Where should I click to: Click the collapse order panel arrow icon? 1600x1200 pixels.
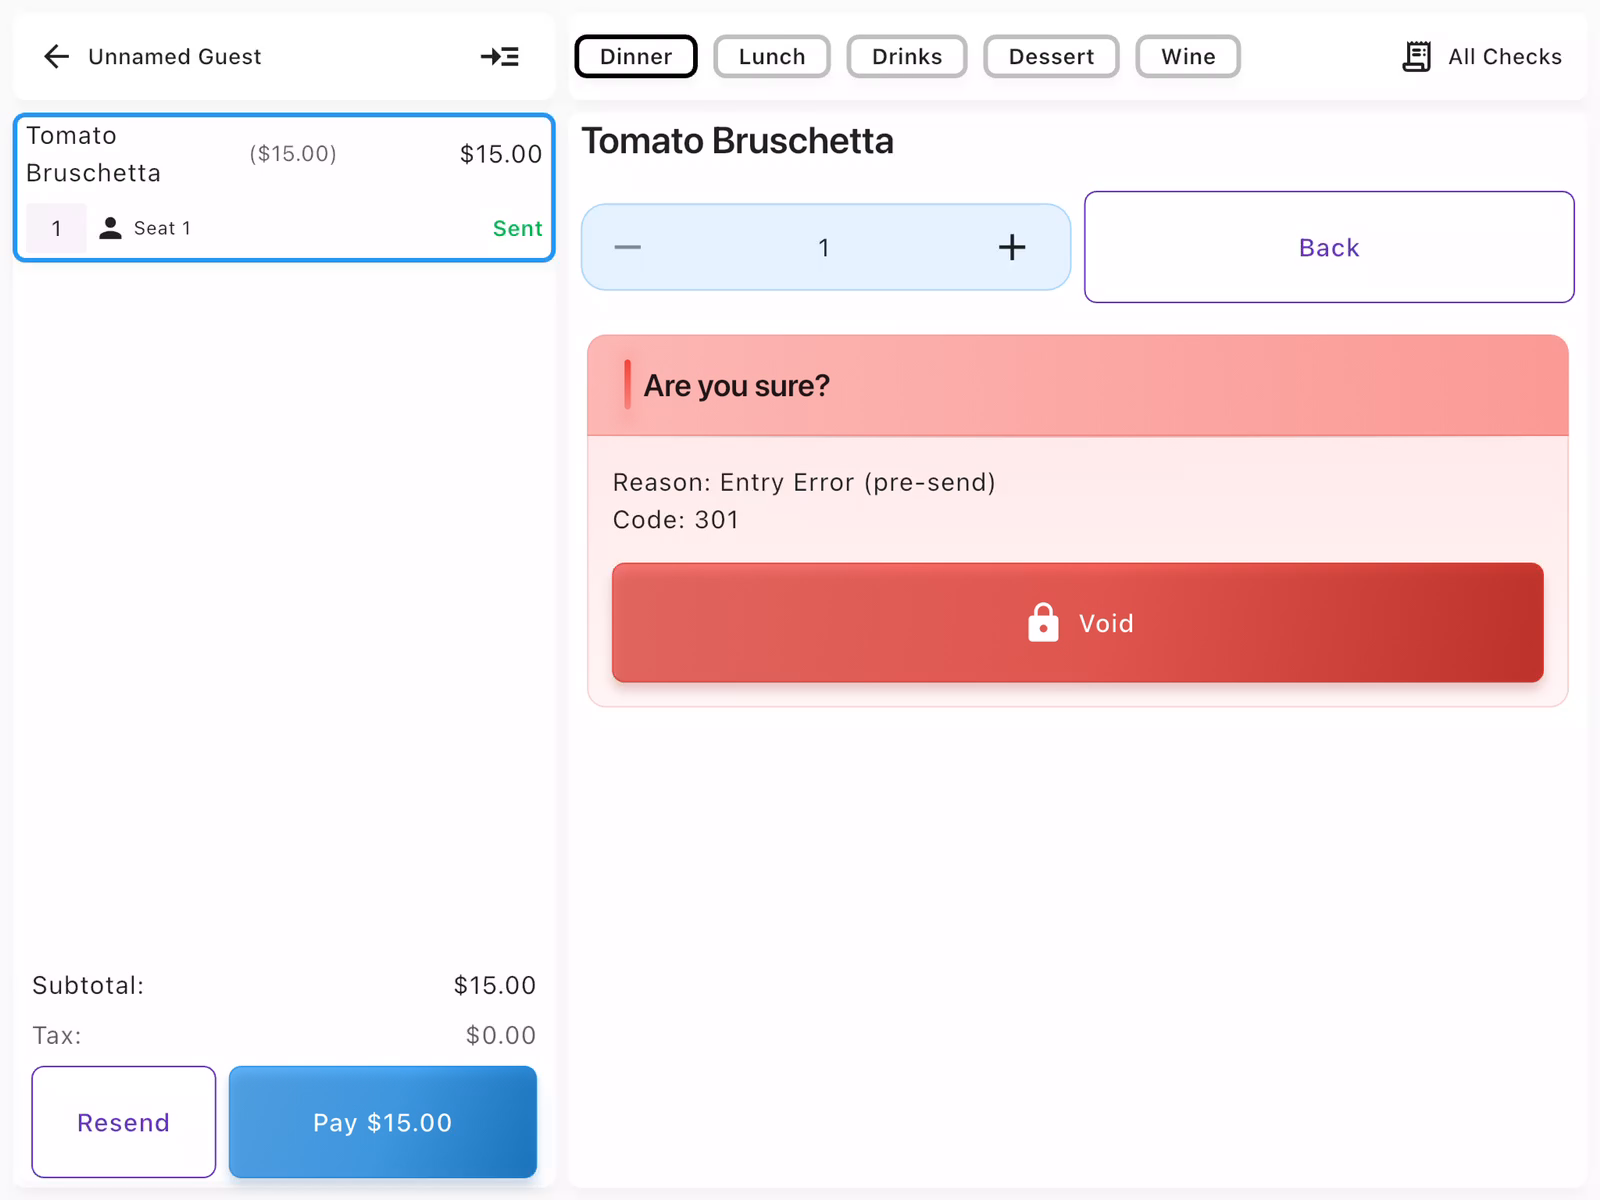[x=499, y=57]
